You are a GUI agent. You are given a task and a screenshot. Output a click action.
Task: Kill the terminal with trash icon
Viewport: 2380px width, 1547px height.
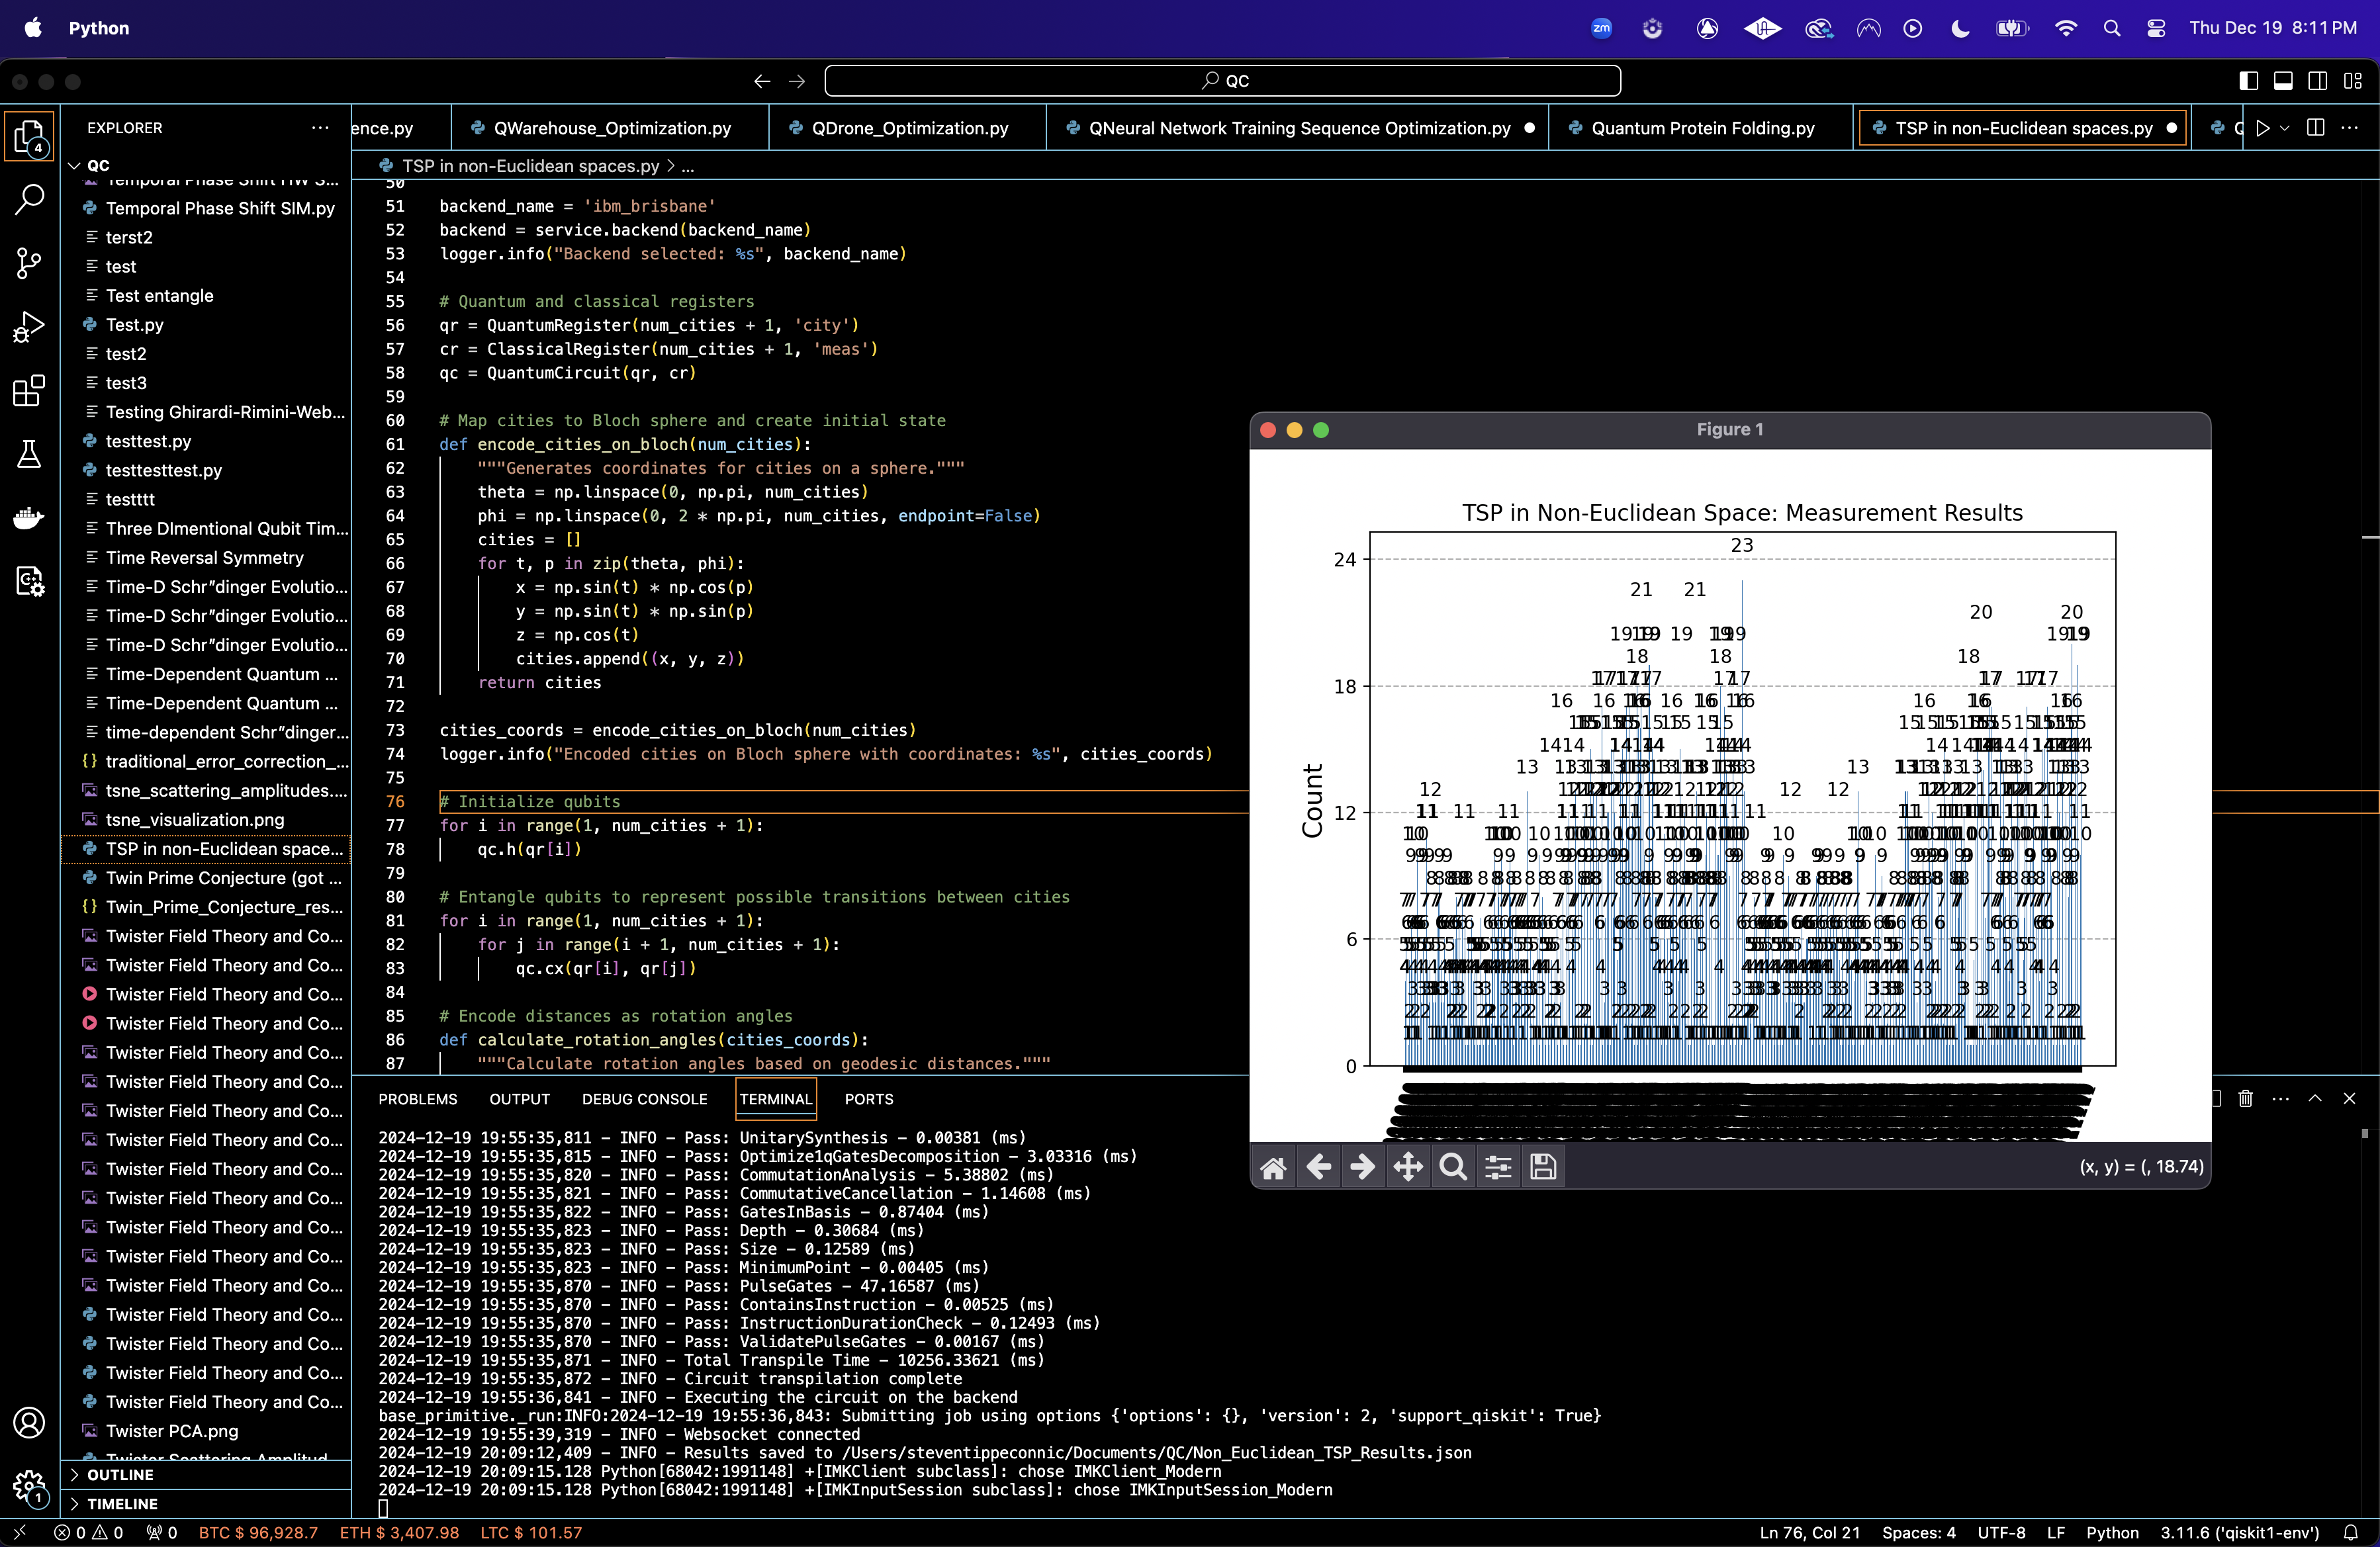2245,1098
